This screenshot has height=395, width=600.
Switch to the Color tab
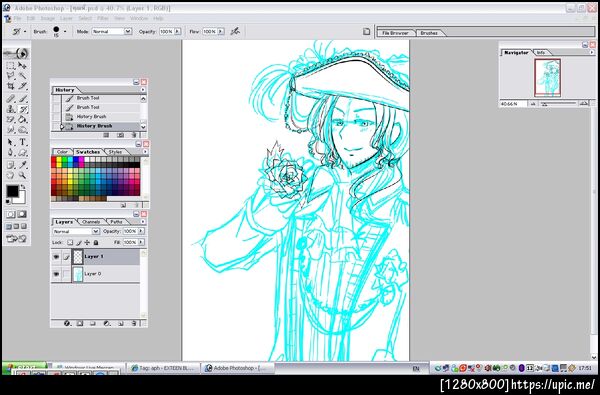(62, 152)
